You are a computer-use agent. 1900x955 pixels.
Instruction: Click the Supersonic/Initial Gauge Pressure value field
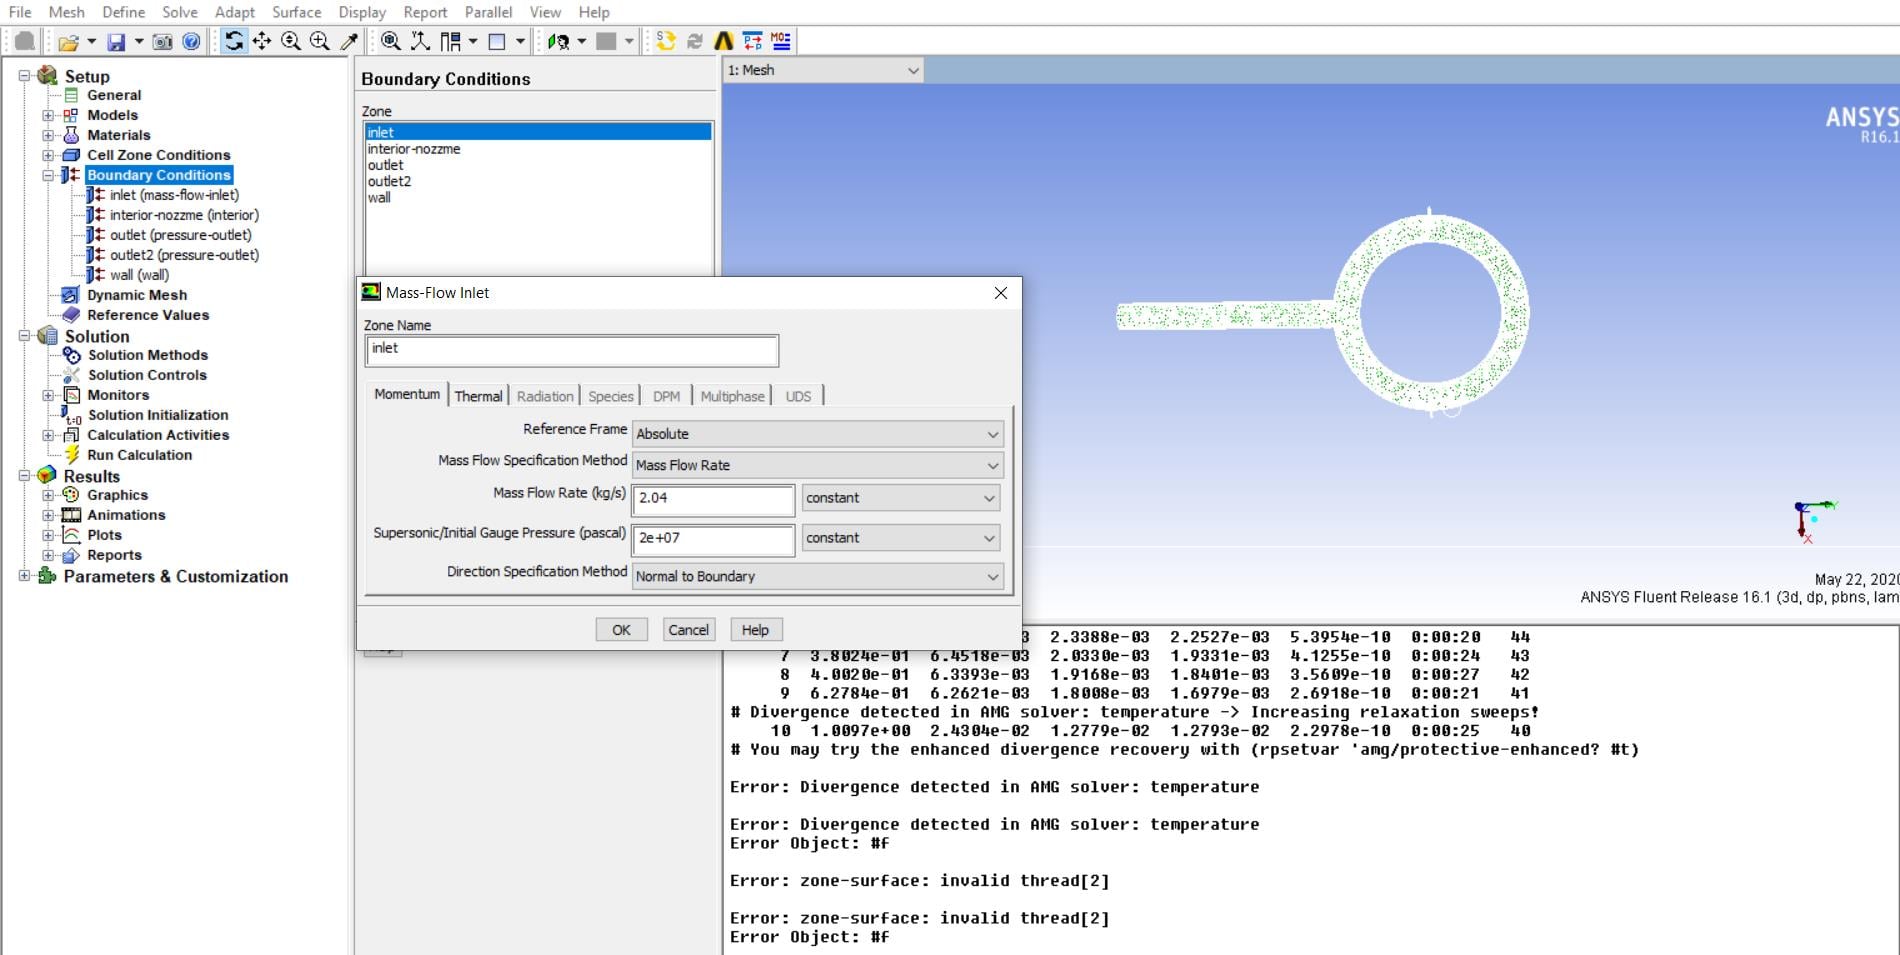[713, 539]
